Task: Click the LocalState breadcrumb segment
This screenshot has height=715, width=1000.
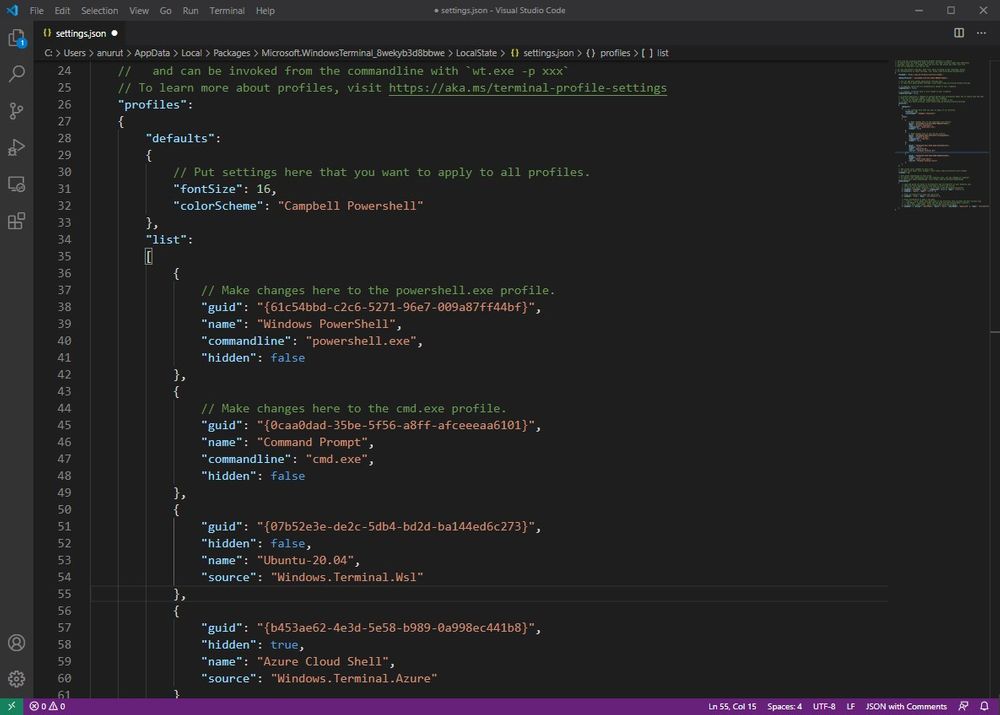Action: [476, 53]
